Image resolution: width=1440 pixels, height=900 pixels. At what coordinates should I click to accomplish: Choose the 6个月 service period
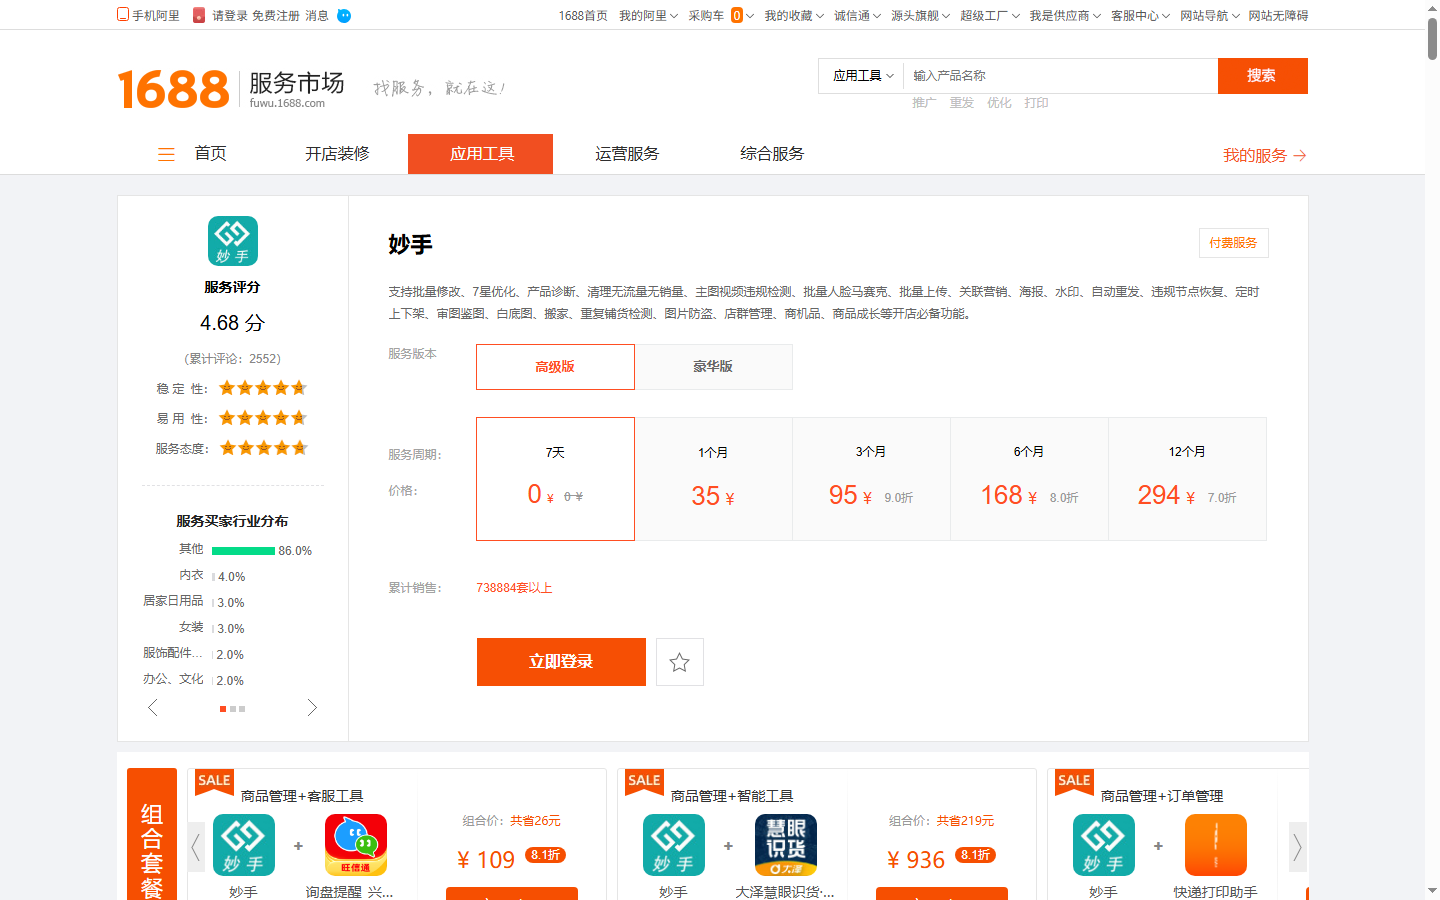pos(1029,479)
